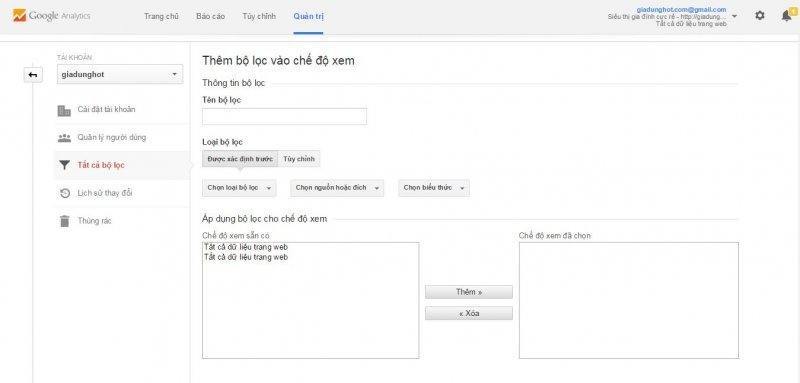This screenshot has height=383, width=800.
Task: Click the « Xóa button
Action: (x=468, y=313)
